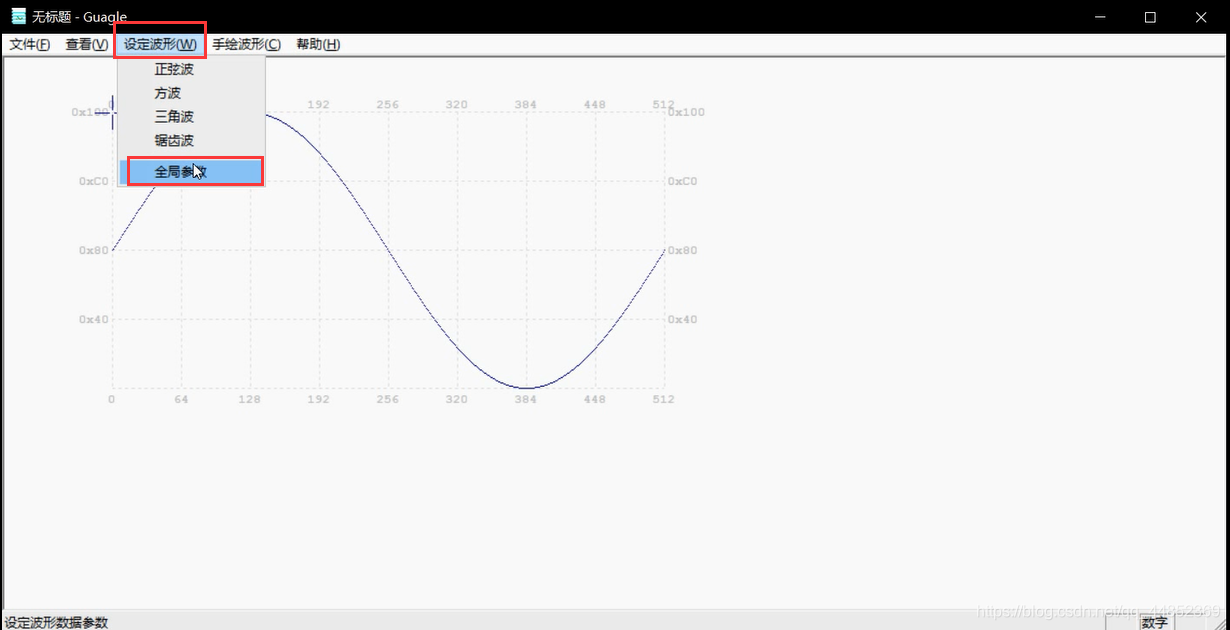This screenshot has width=1230, height=630.
Task: Click the right axis label 0x80
Action: click(x=683, y=250)
